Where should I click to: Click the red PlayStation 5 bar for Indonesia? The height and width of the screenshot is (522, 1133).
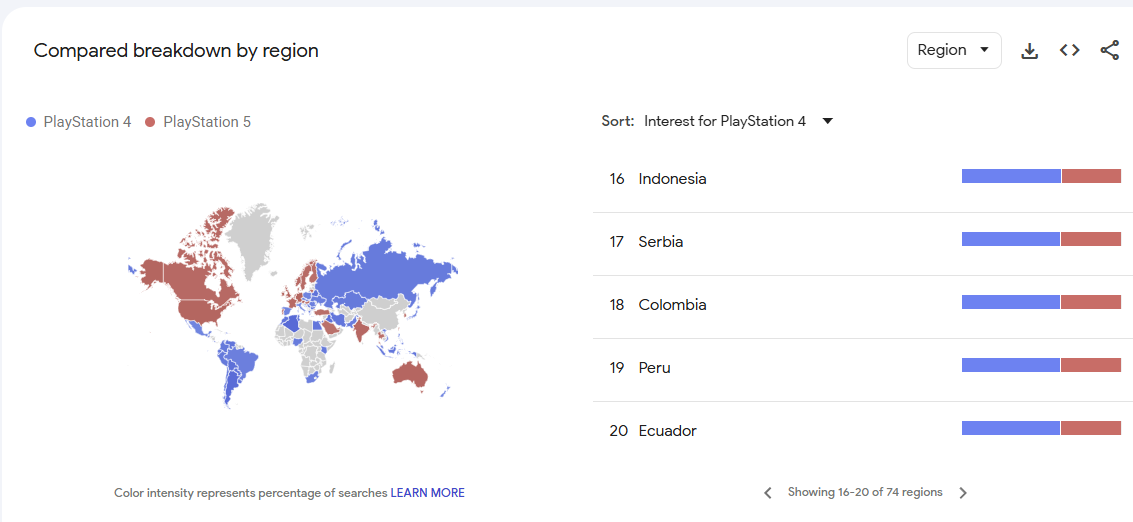1091,176
